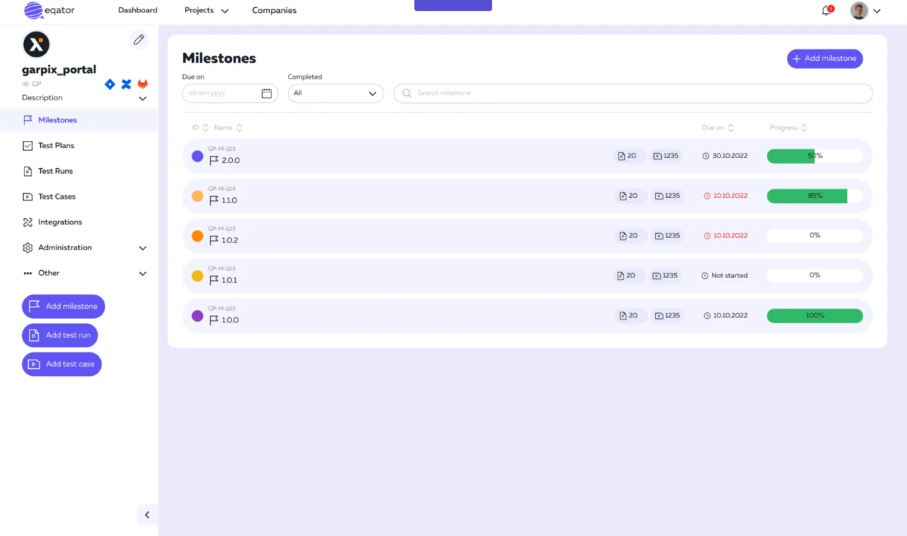The height and width of the screenshot is (536, 907).
Task: Click the test cases 1235 badge for 2.0.0
Action: 666,156
